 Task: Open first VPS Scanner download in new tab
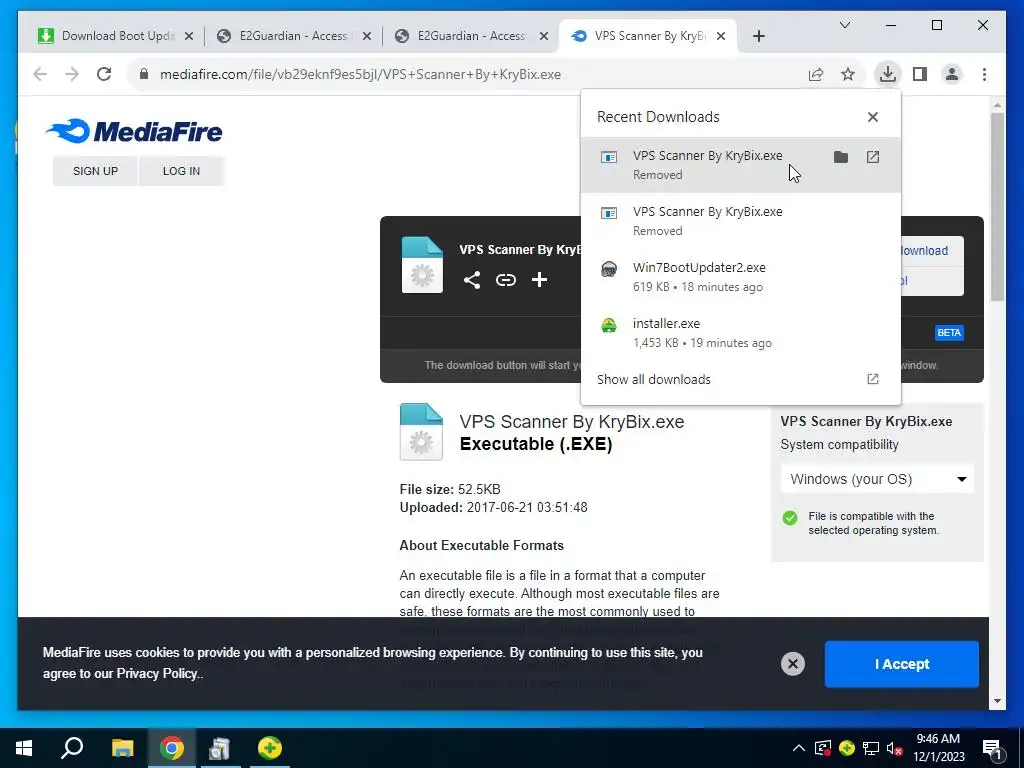[x=872, y=157]
